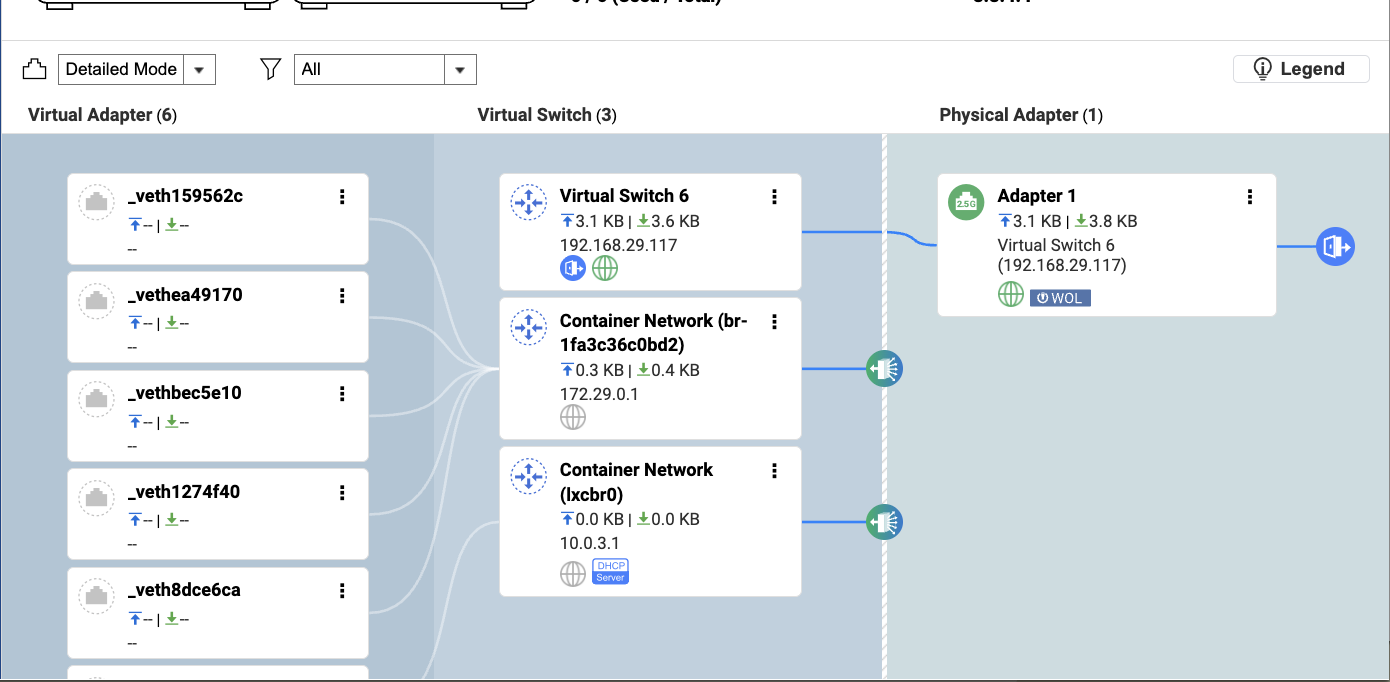Click the green globe icon under Virtual Switch 6
Screen dimensions: 1390x682
tap(605, 268)
